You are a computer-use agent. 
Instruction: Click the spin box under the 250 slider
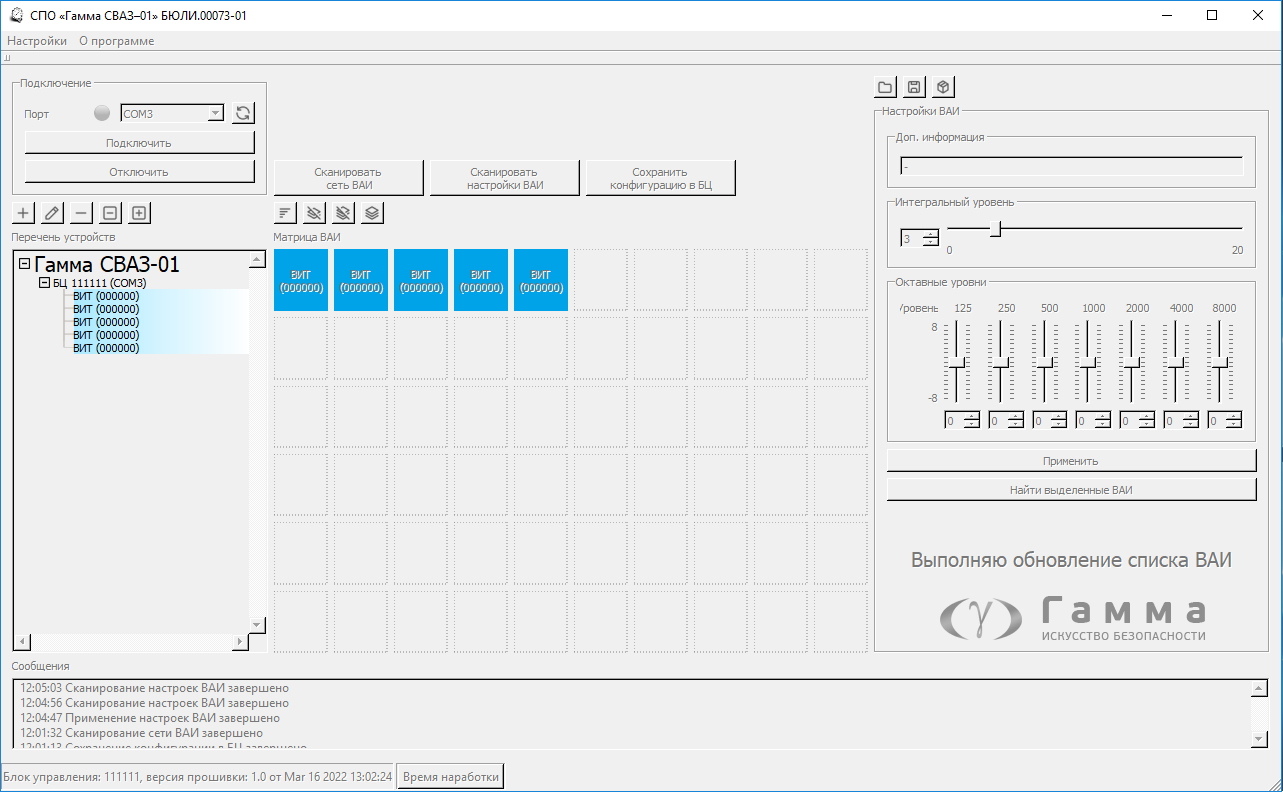pos(1007,421)
